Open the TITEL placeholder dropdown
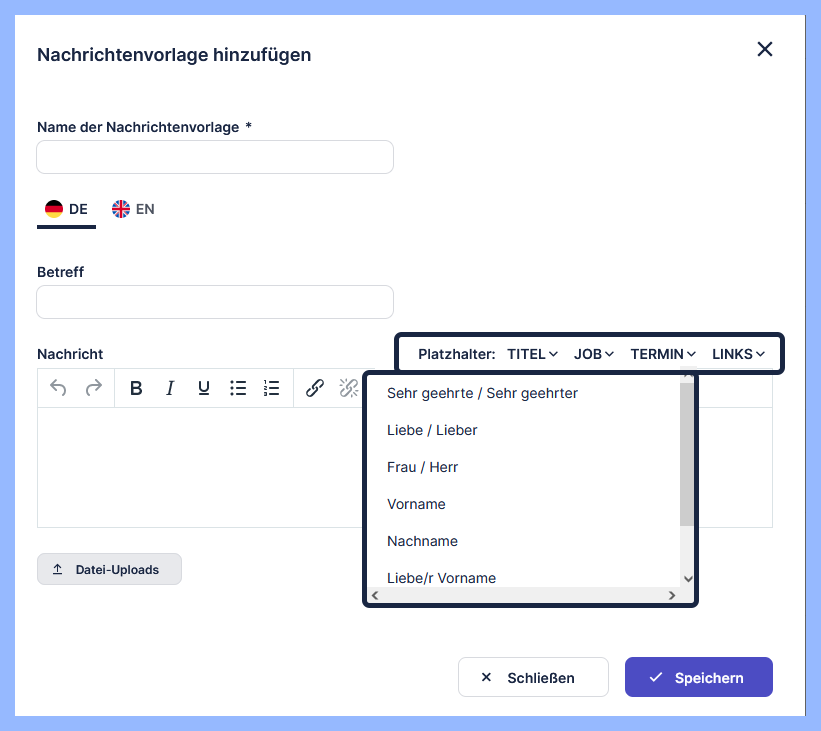The height and width of the screenshot is (731, 821). coord(532,353)
